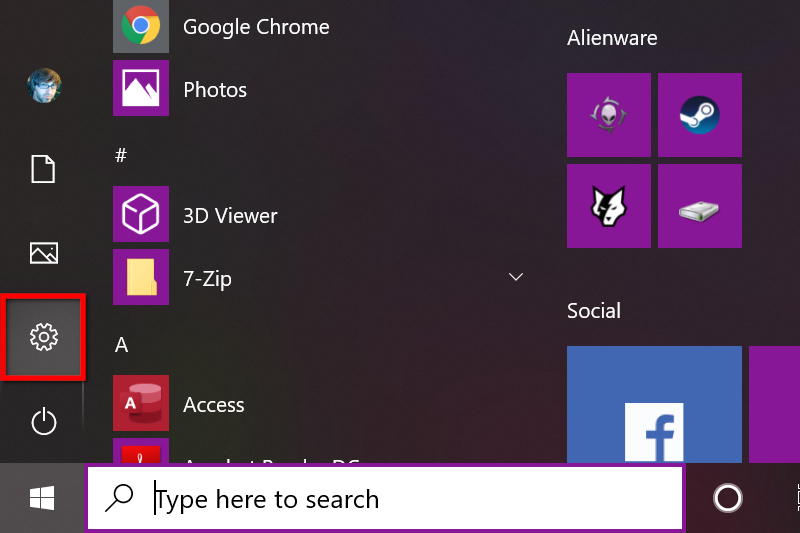Click the '#' letter header in app list

pos(121,155)
